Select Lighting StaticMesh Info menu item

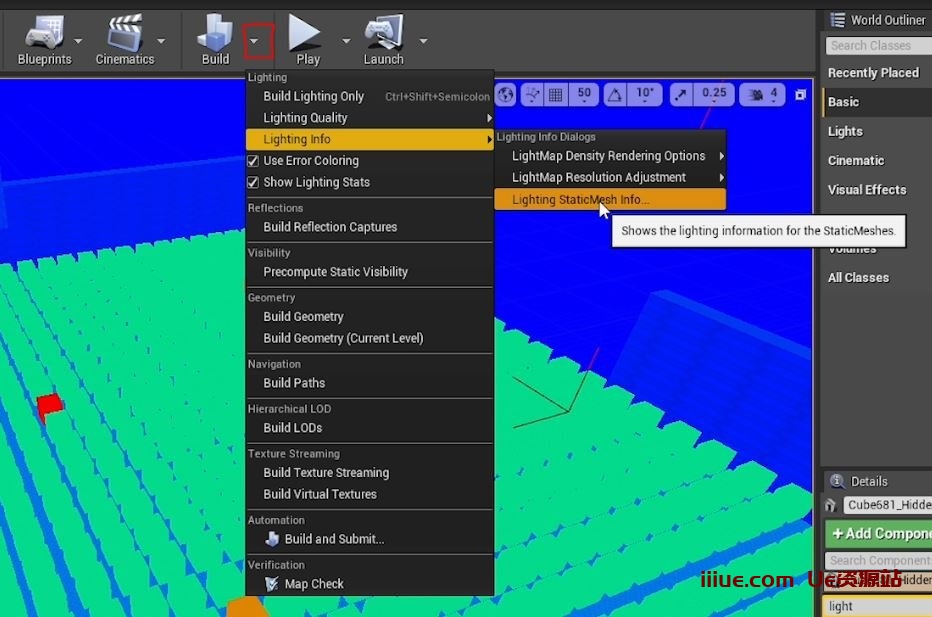(x=580, y=200)
